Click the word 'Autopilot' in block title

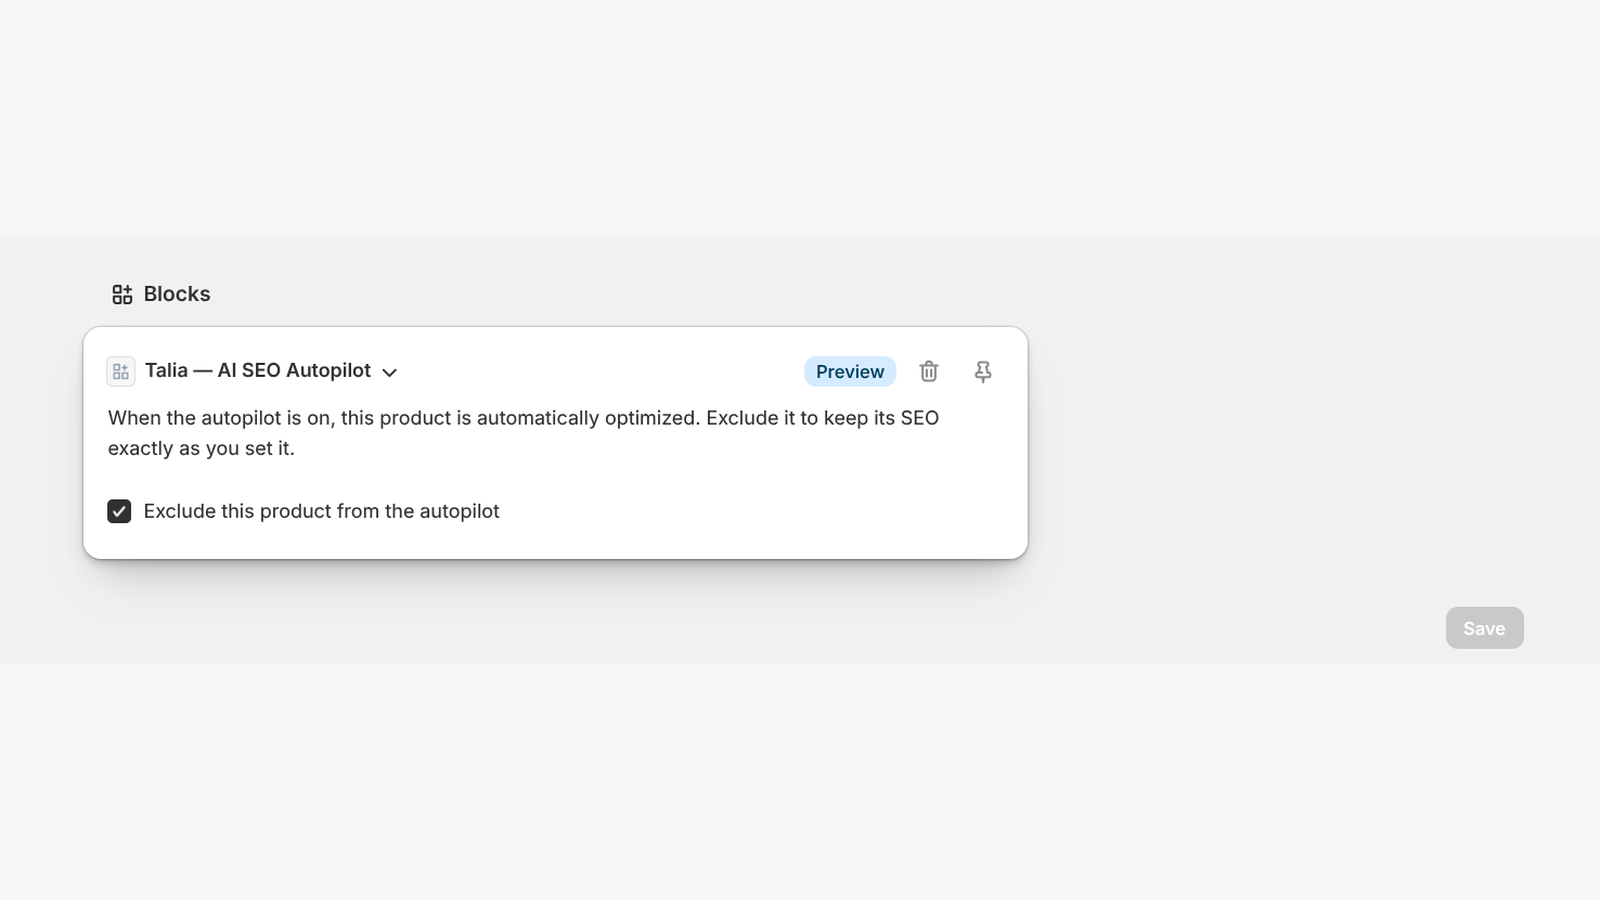click(x=328, y=371)
